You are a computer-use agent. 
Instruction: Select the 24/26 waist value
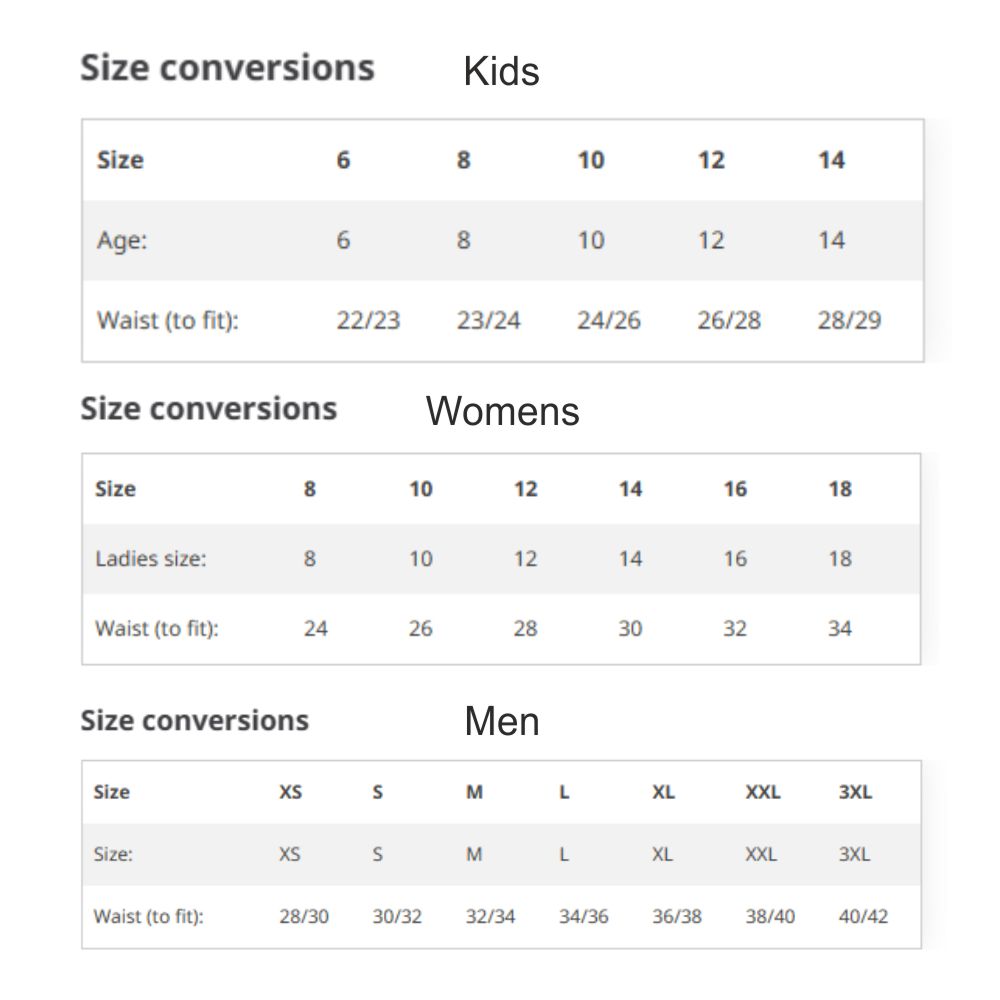(609, 321)
